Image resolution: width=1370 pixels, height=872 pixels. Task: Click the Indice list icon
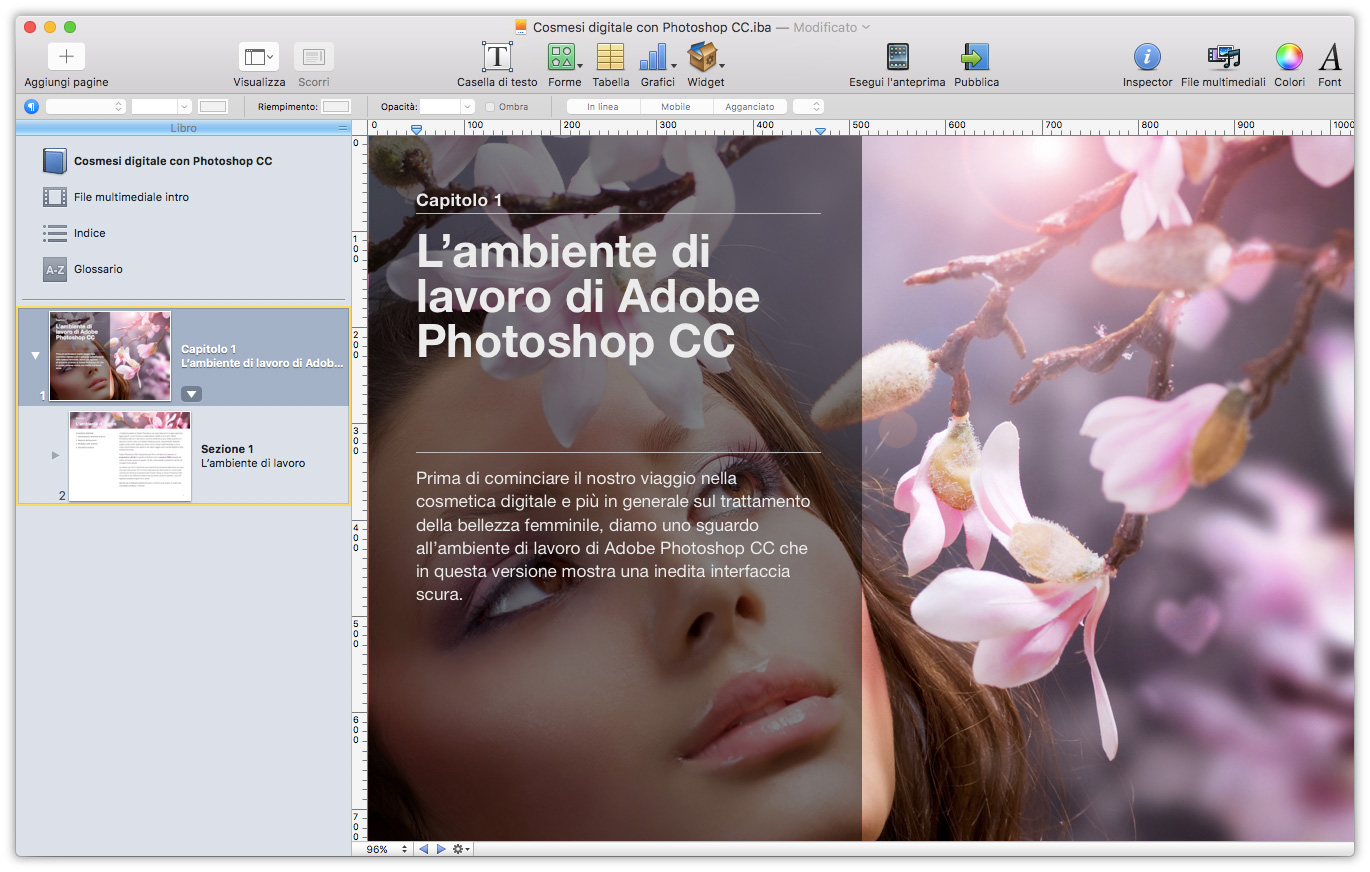(x=55, y=233)
